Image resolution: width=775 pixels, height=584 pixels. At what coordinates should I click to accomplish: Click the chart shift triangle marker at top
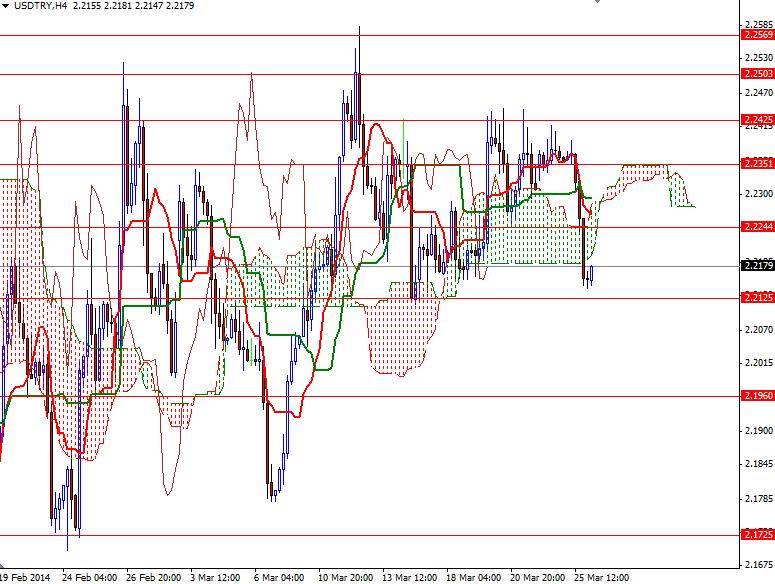598,1
